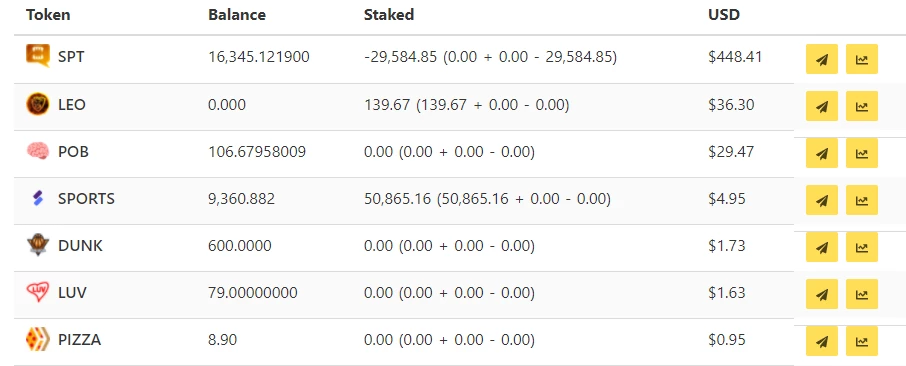
Task: Send LEO tokens with paper plane icon
Action: point(822,106)
